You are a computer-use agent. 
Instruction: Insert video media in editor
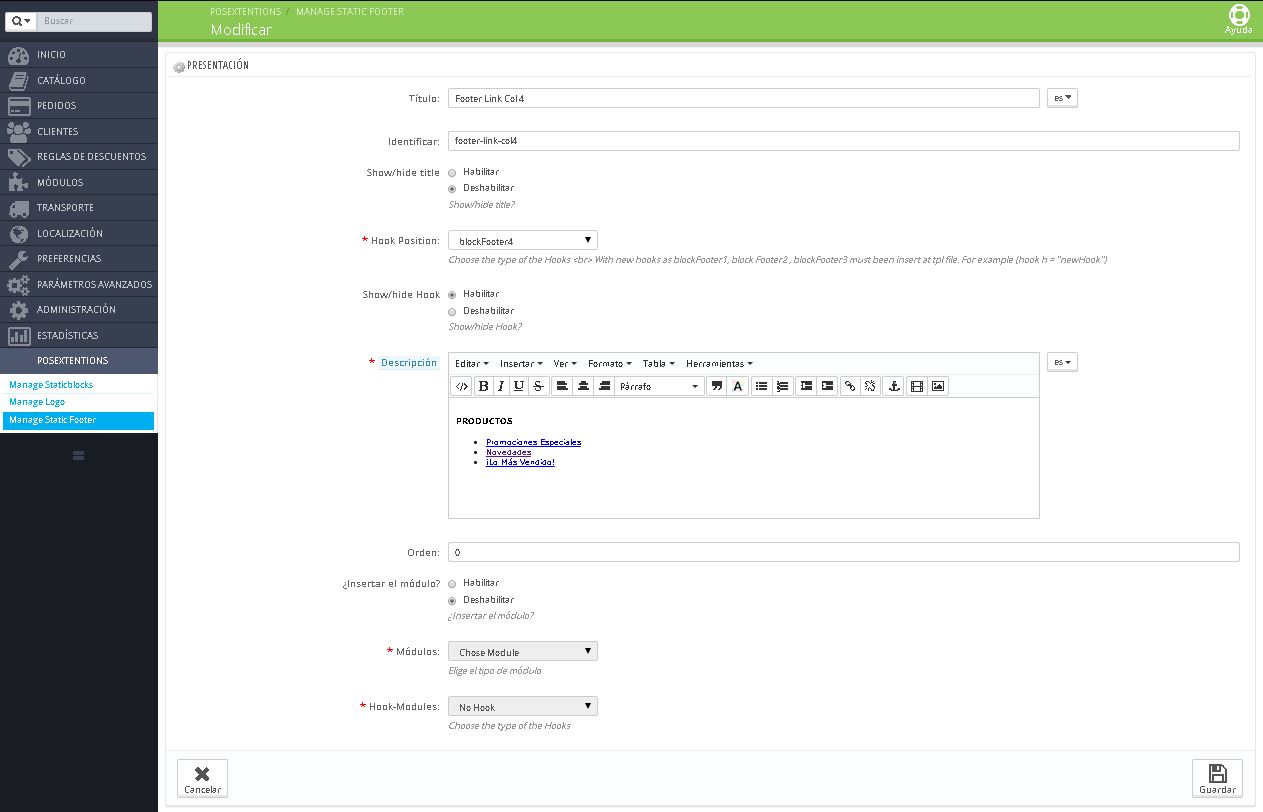(916, 386)
